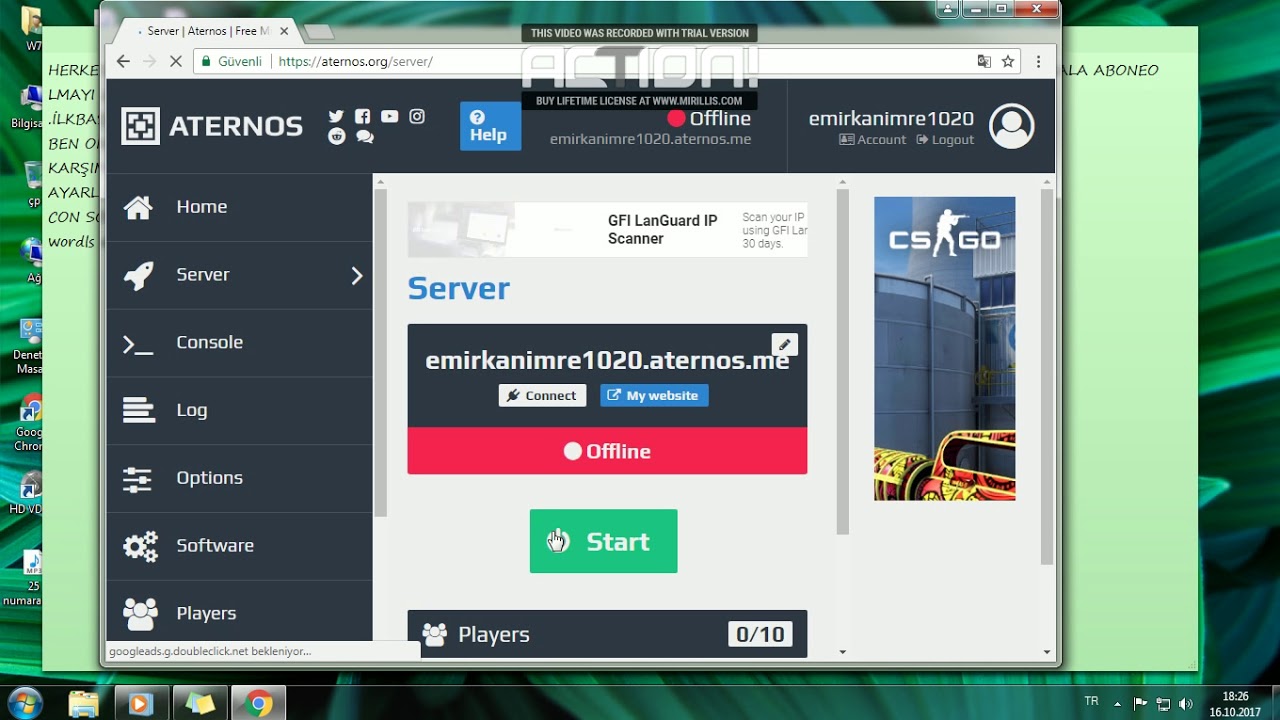The width and height of the screenshot is (1280, 720).
Task: Click the TR language indicator
Action: (x=1091, y=700)
